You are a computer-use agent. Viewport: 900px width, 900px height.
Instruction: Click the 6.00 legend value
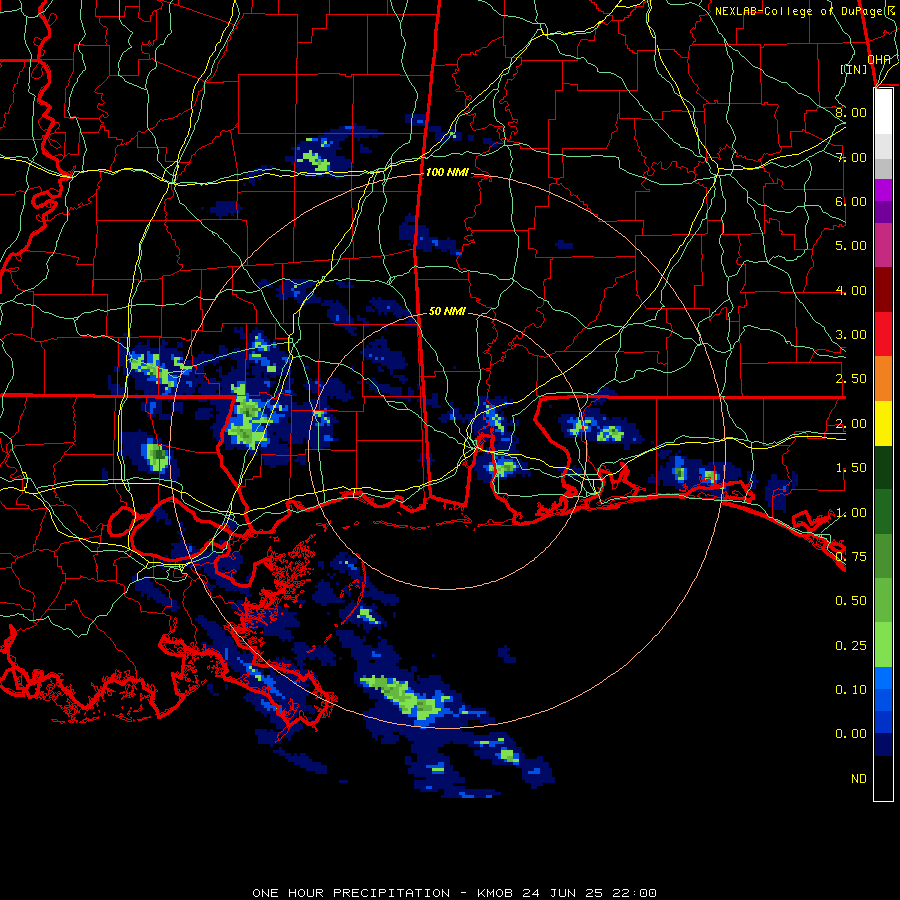[851, 201]
